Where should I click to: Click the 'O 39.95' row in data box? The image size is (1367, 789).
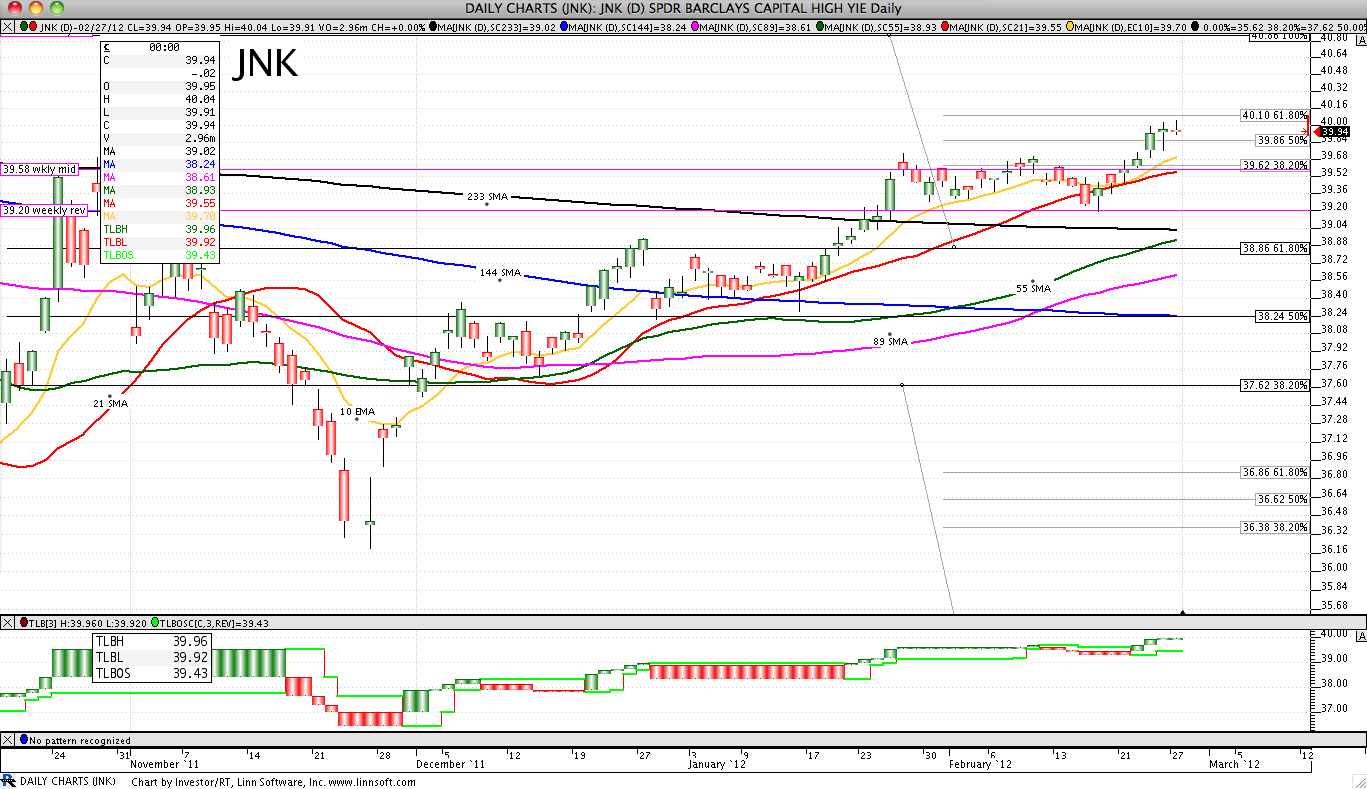point(159,86)
